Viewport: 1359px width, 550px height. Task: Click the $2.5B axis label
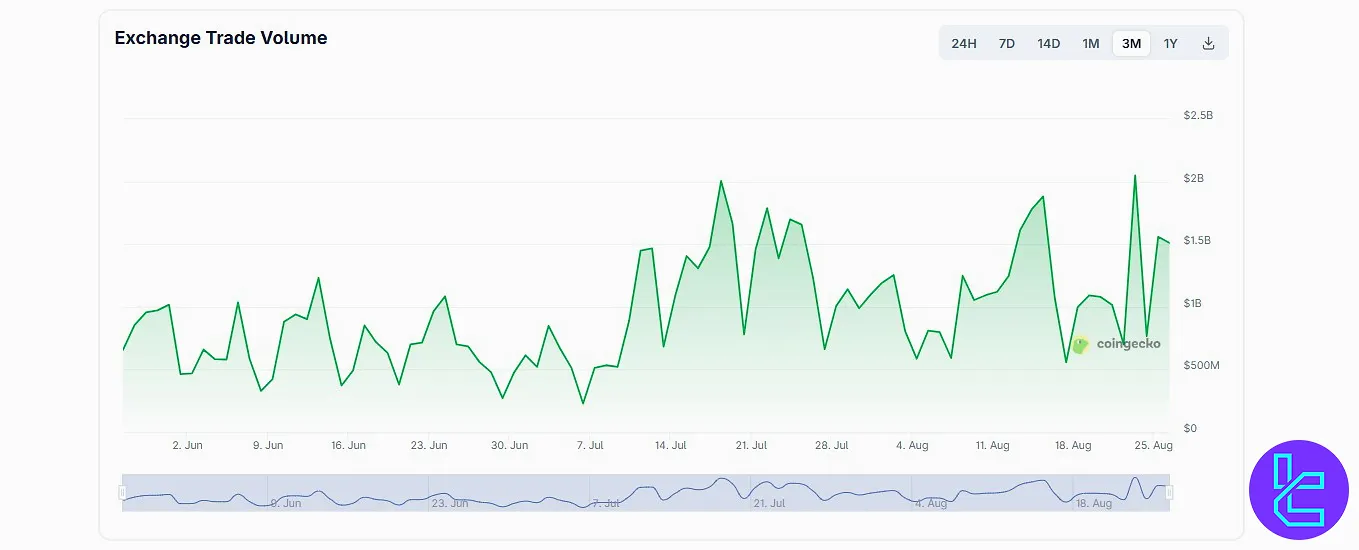pyautogui.click(x=1198, y=115)
